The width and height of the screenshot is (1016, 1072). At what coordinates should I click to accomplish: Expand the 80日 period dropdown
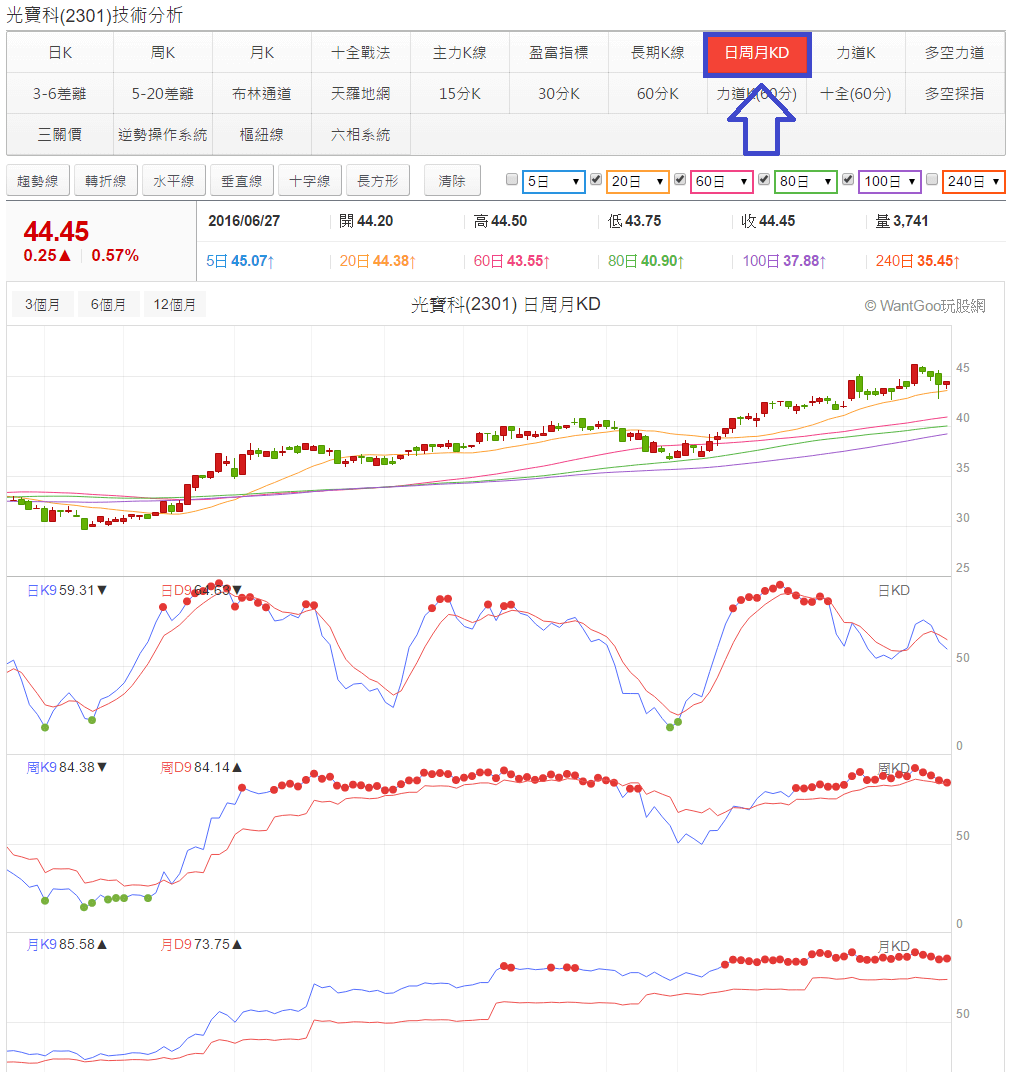[805, 181]
